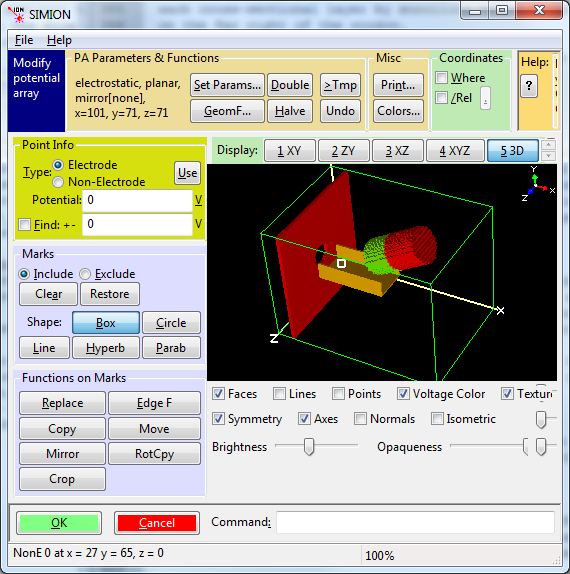
Task: Select the Circle shape
Action: pyautogui.click(x=171, y=323)
